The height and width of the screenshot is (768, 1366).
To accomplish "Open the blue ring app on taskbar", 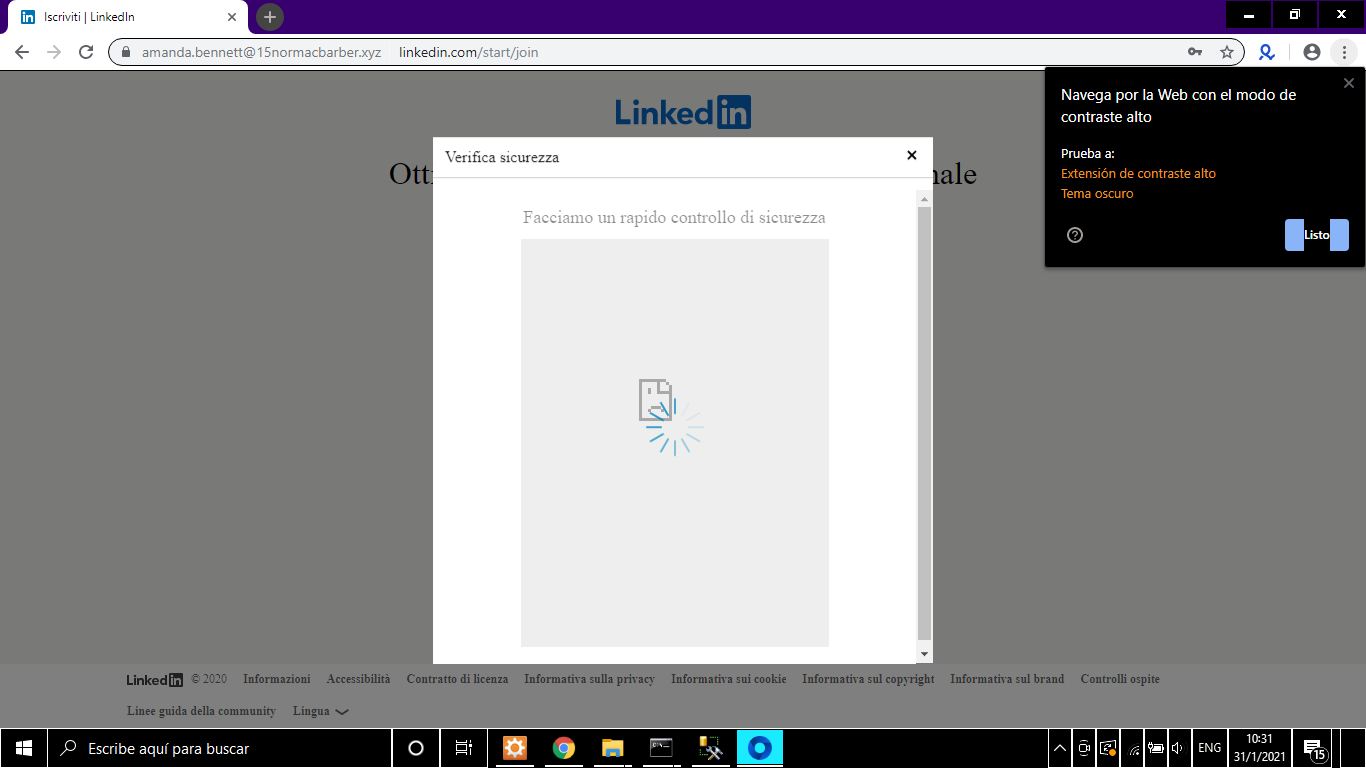I will (x=760, y=748).
